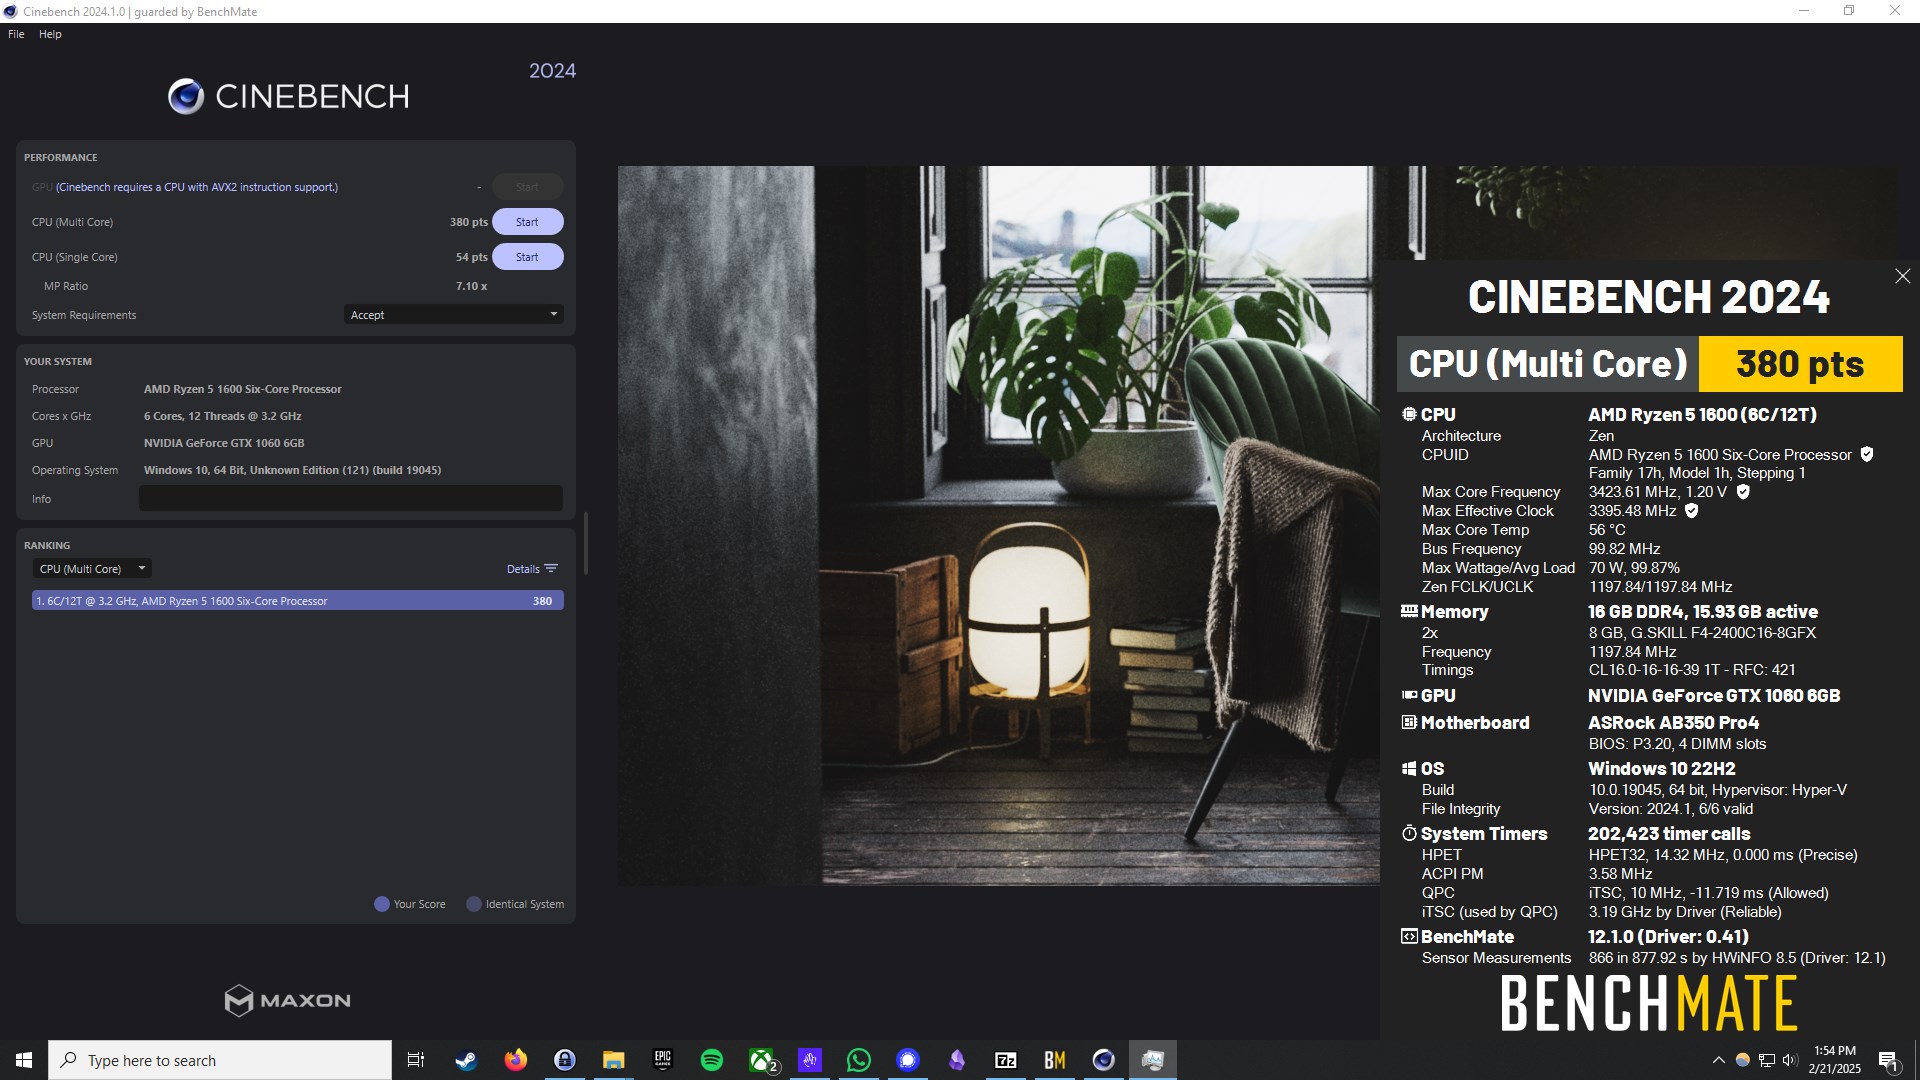Screen dimensions: 1920x1080
Task: Click the GPU section icon
Action: point(1409,695)
